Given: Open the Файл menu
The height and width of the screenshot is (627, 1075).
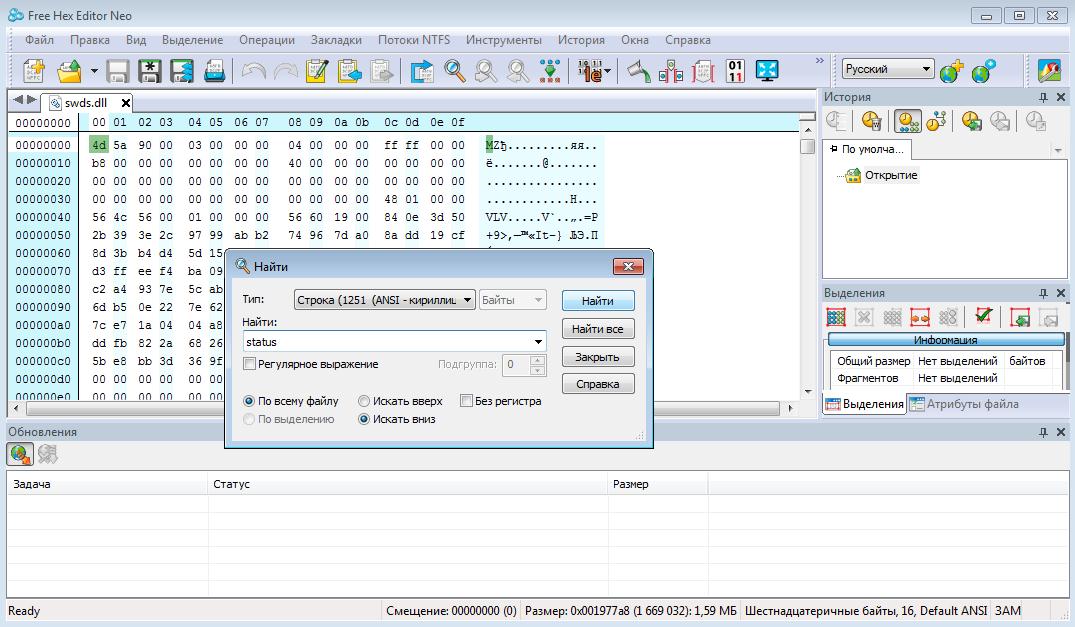Looking at the screenshot, I should [x=40, y=40].
